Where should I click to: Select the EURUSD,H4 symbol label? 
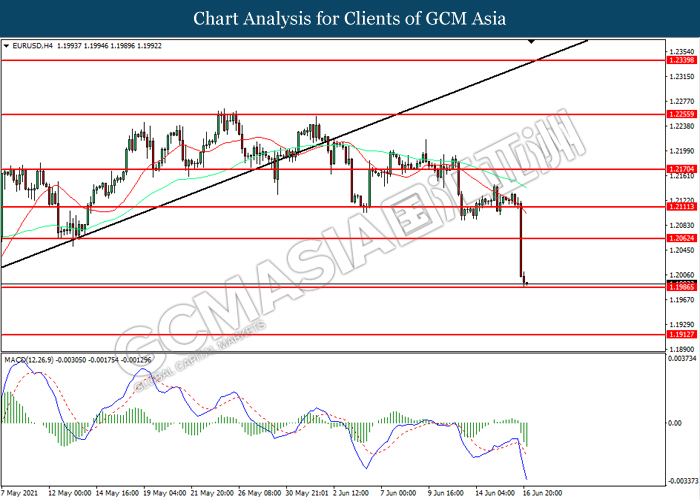pyautogui.click(x=33, y=46)
